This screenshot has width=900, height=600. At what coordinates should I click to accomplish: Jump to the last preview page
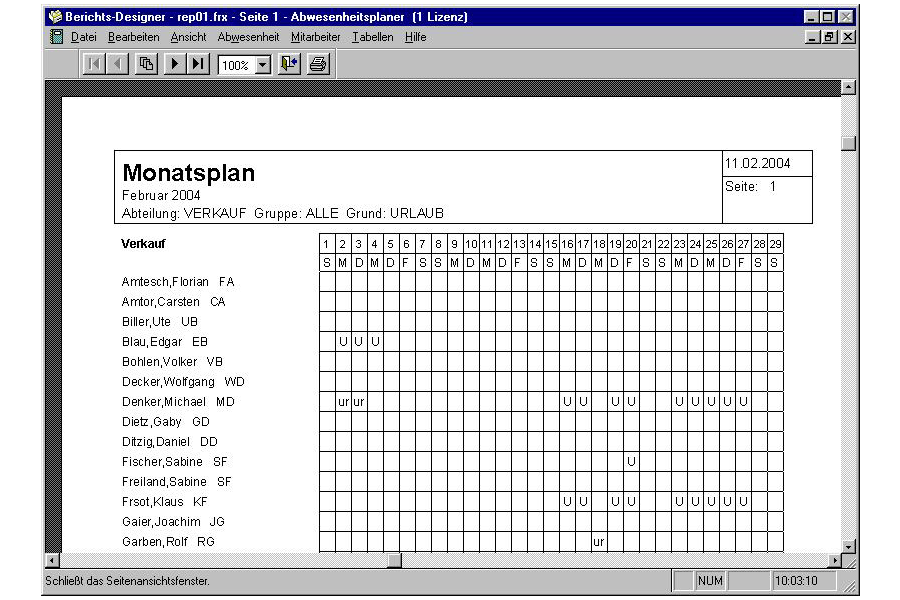pos(198,64)
